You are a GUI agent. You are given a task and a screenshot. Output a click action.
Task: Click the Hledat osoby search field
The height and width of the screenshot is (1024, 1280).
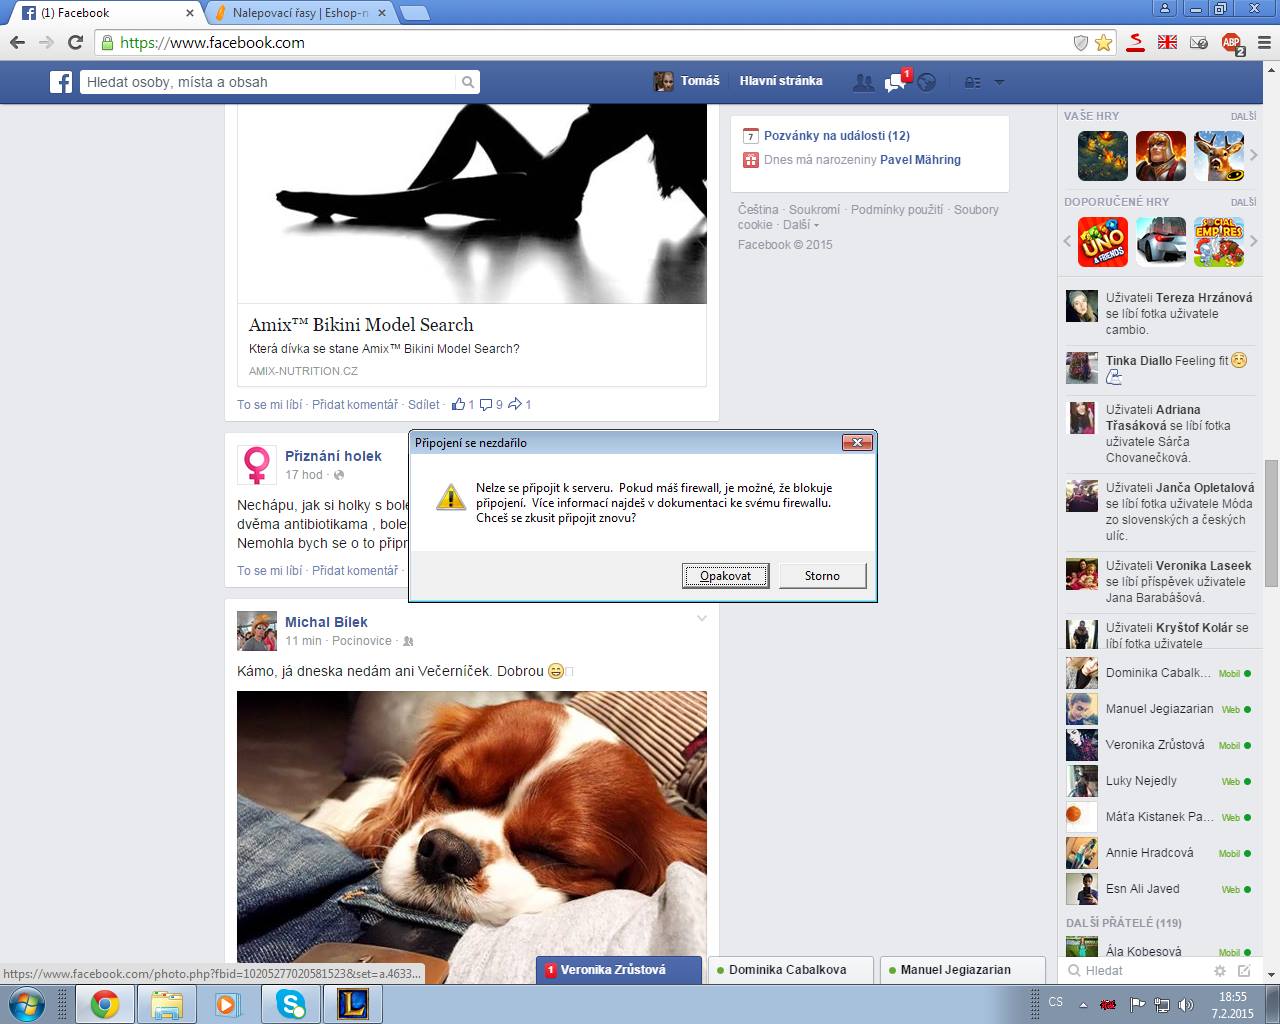[268, 82]
